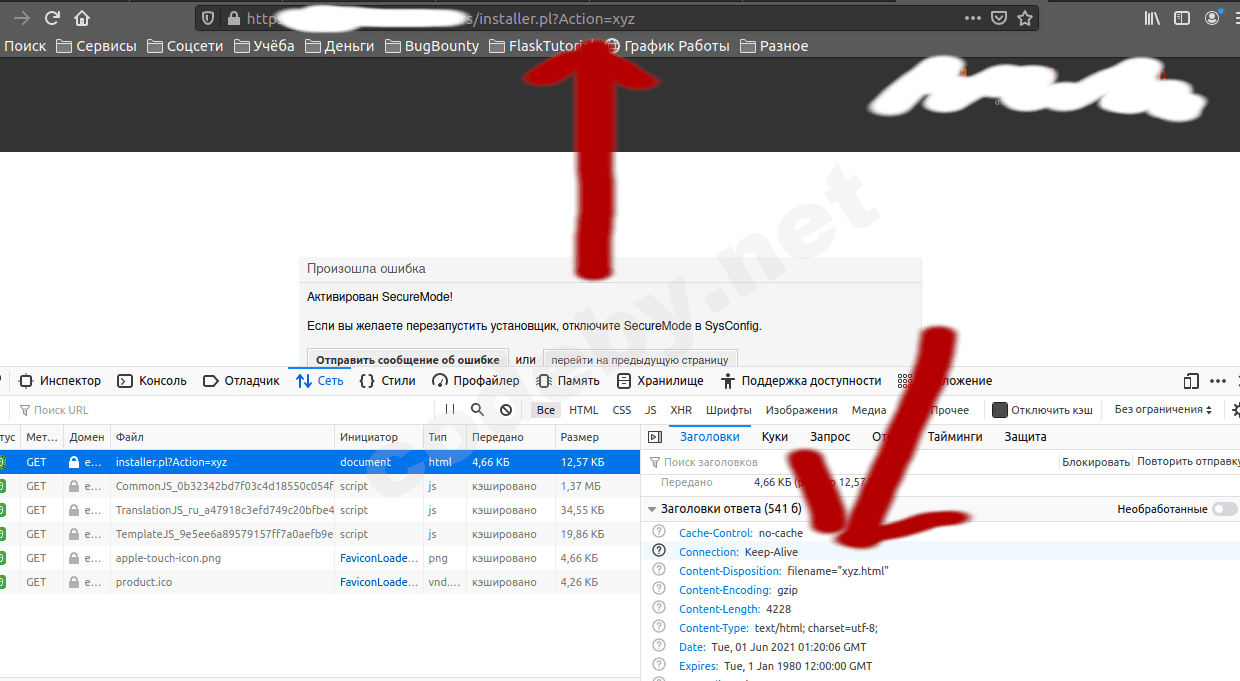Toggle responsive design mode icon
Viewport: 1240px width, 681px height.
pyautogui.click(x=1191, y=381)
